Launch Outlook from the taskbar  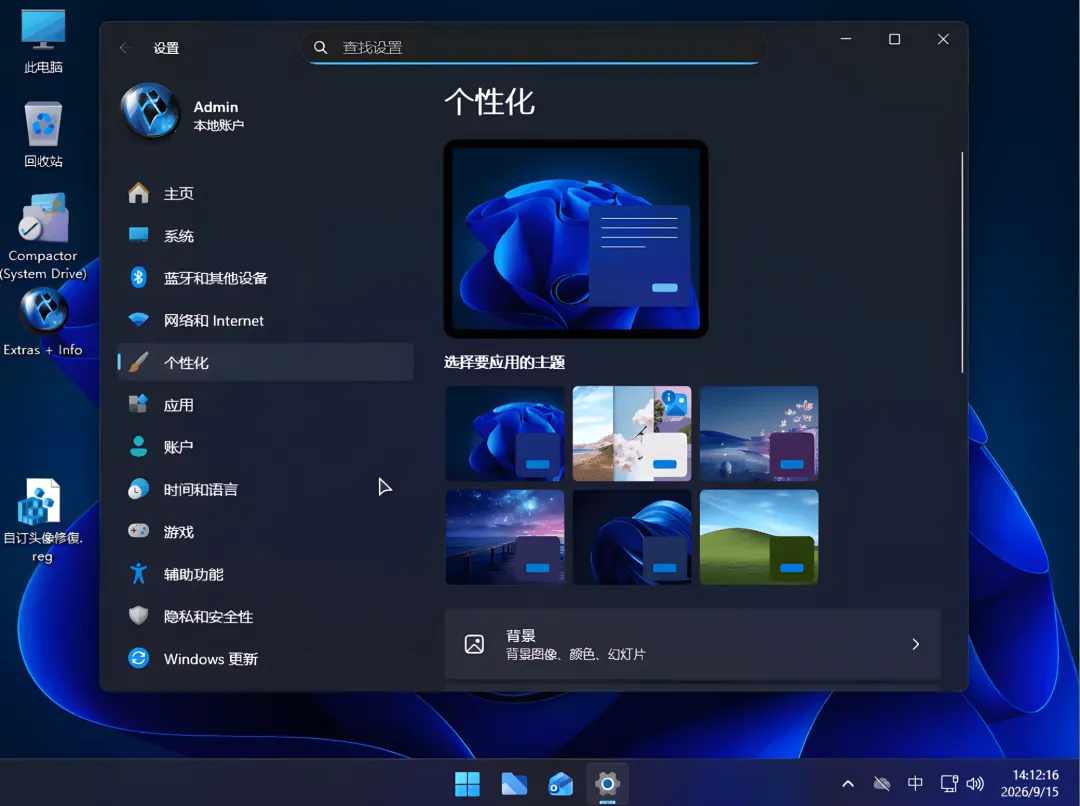(x=561, y=784)
